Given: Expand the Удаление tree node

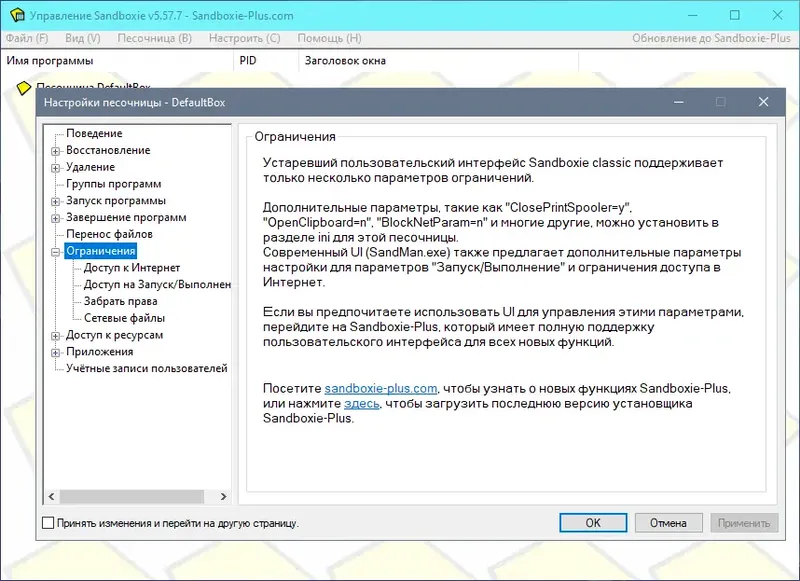Looking at the screenshot, I should (x=56, y=168).
